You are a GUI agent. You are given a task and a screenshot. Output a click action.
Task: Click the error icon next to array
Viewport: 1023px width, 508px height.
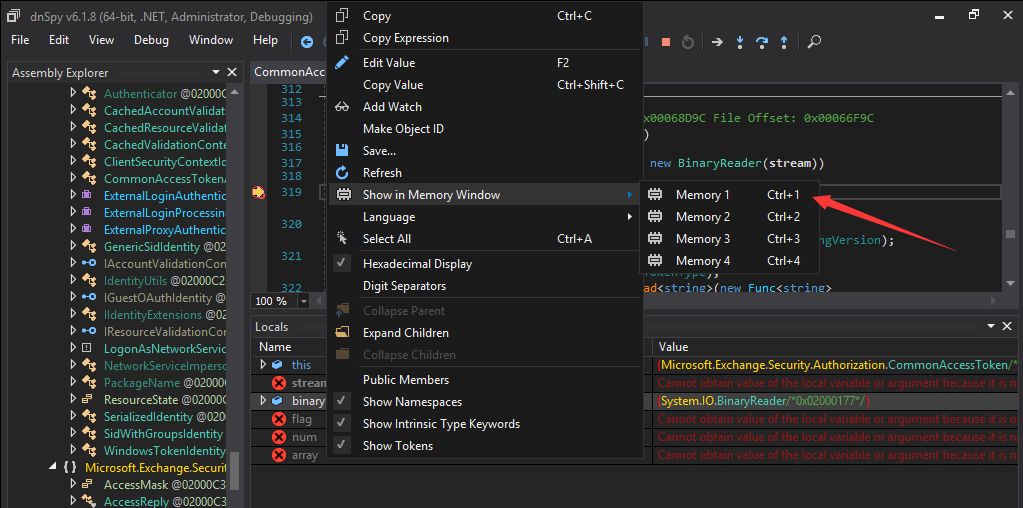pyautogui.click(x=279, y=455)
